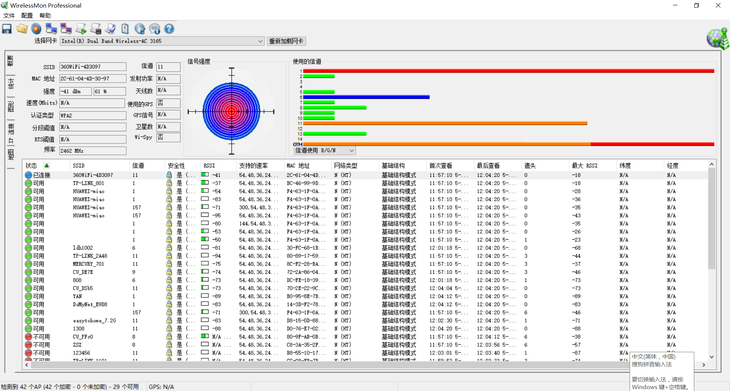Sort the list by MAC 地址 column header
The height and width of the screenshot is (391, 730).
click(307, 165)
